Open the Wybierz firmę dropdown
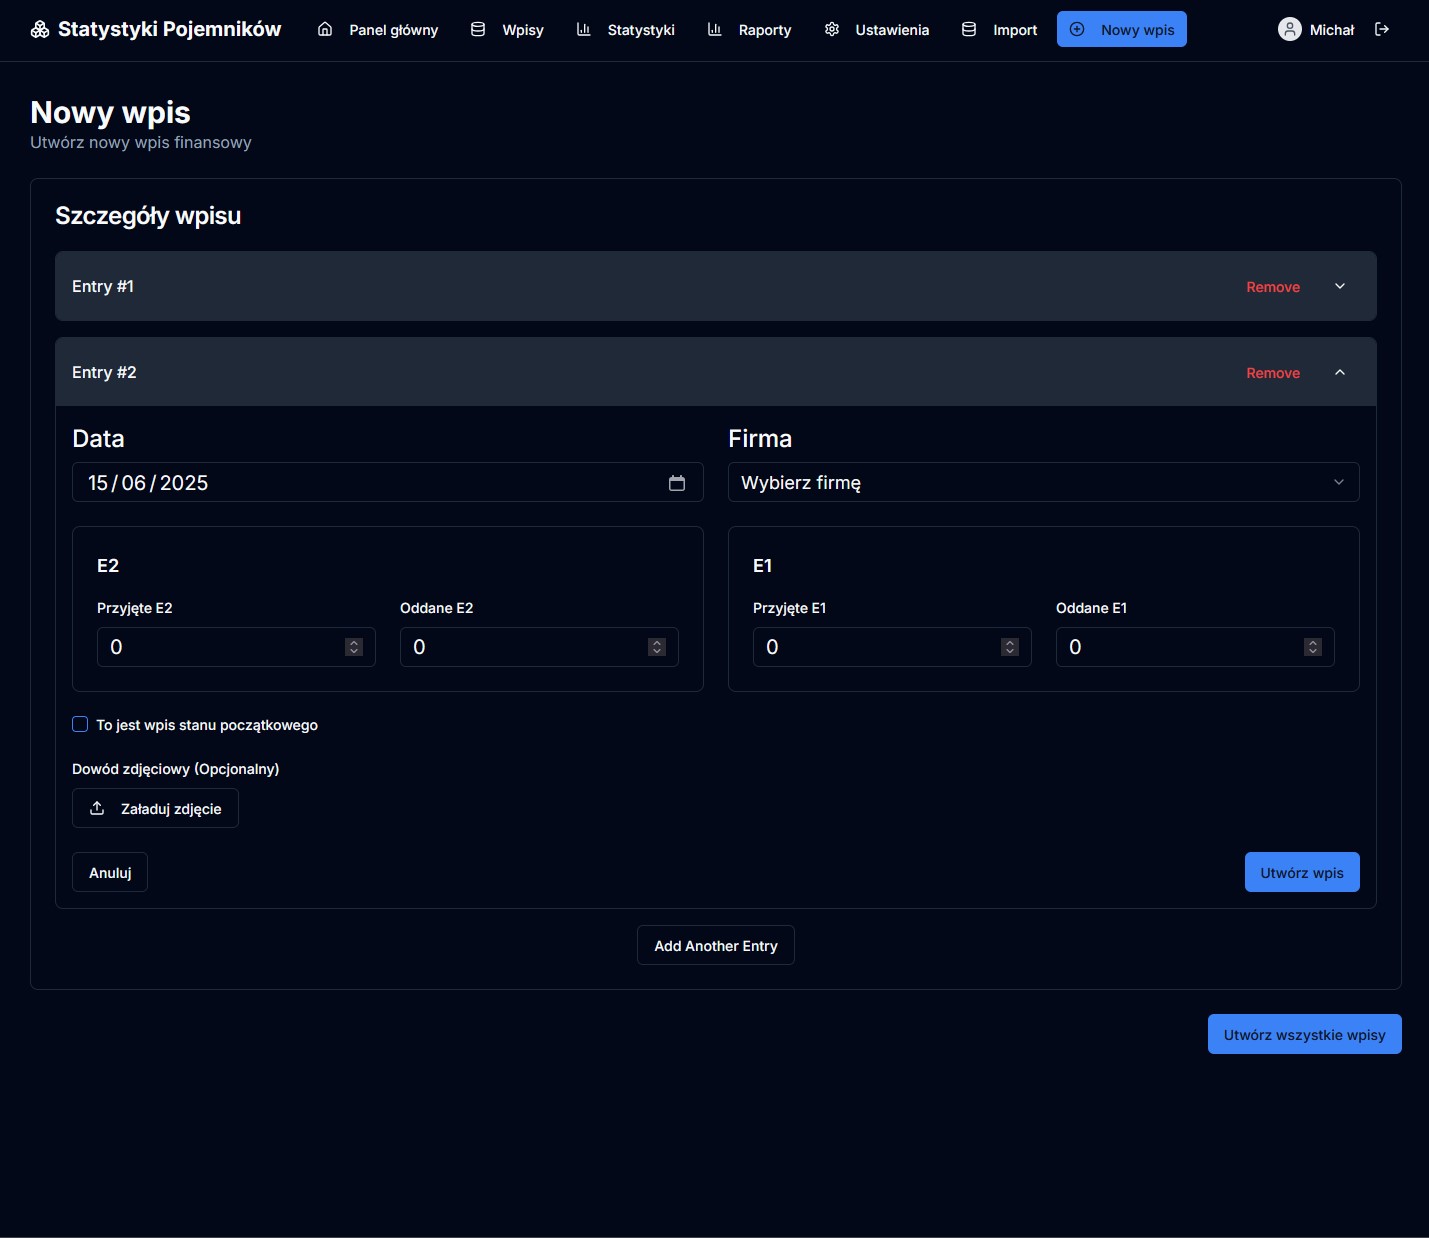This screenshot has height=1238, width=1429. click(x=1043, y=482)
